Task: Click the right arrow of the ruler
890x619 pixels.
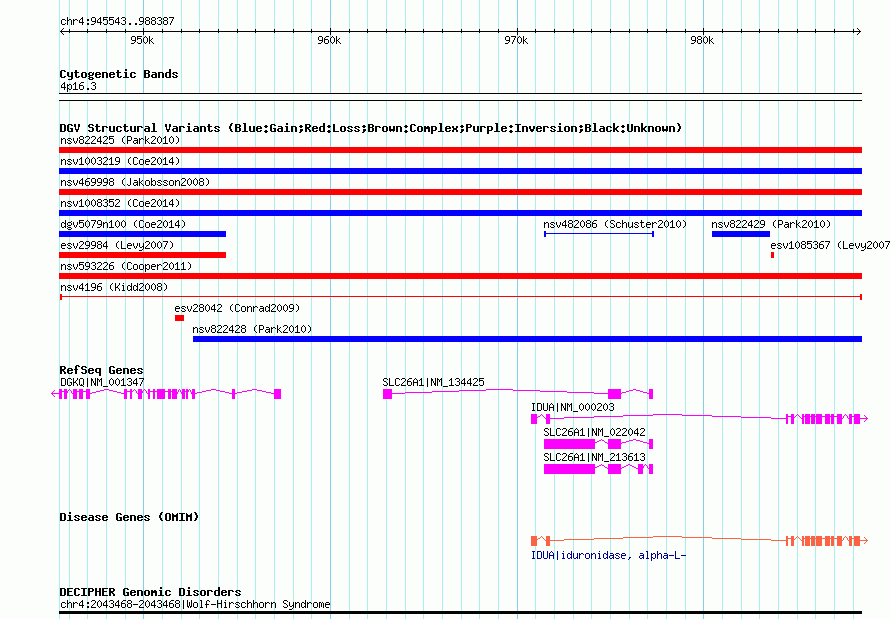Action: pyautogui.click(x=858, y=31)
